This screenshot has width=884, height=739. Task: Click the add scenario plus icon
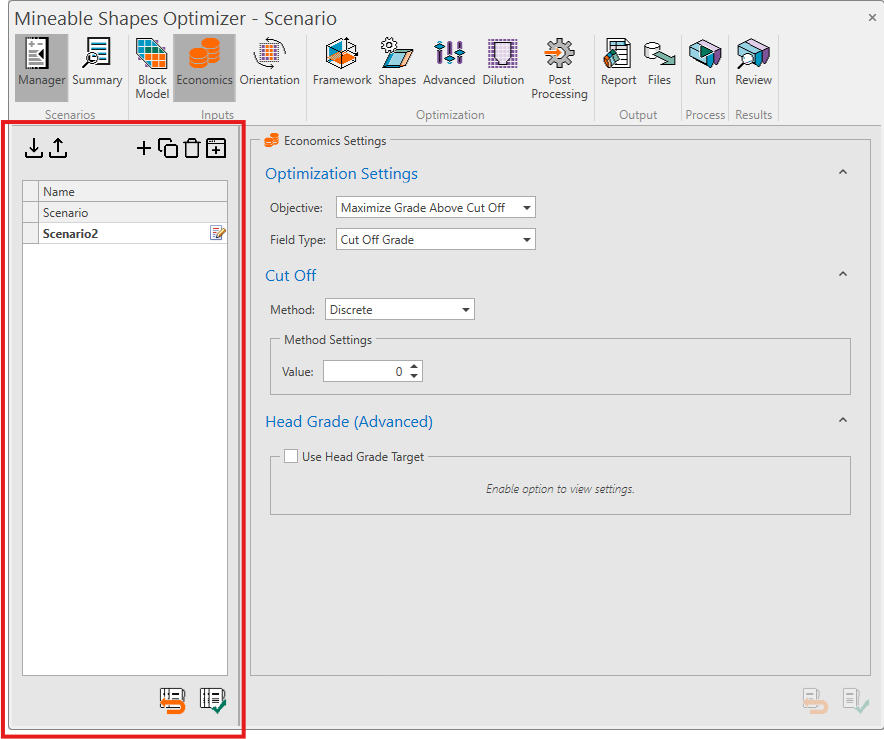pyautogui.click(x=144, y=148)
